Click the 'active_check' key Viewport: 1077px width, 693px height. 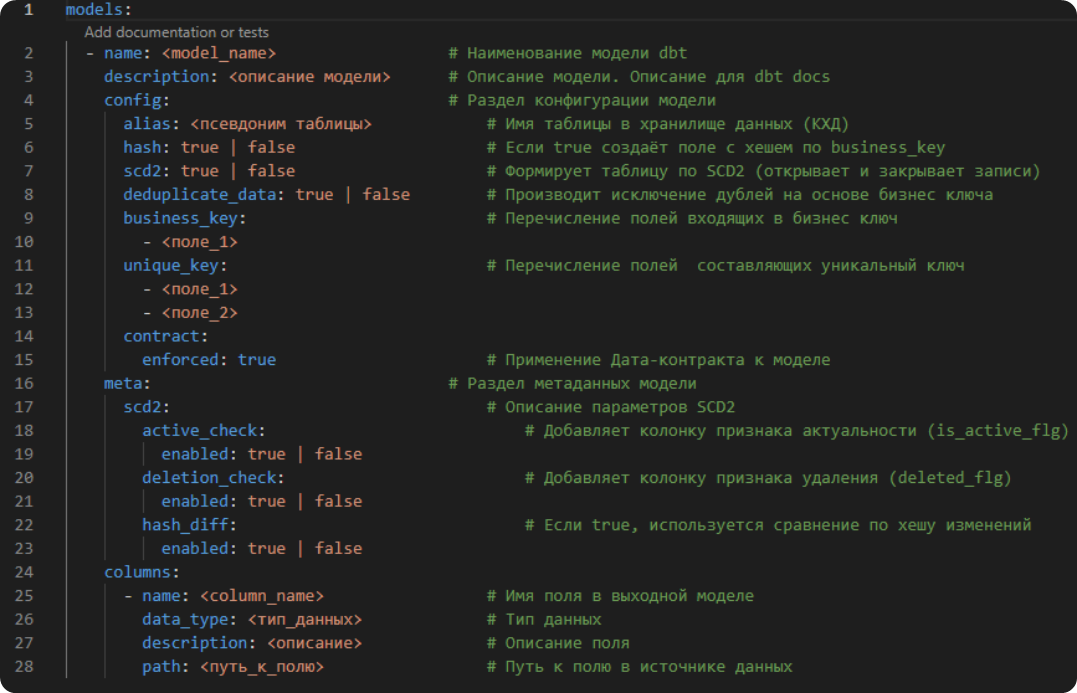(199, 430)
